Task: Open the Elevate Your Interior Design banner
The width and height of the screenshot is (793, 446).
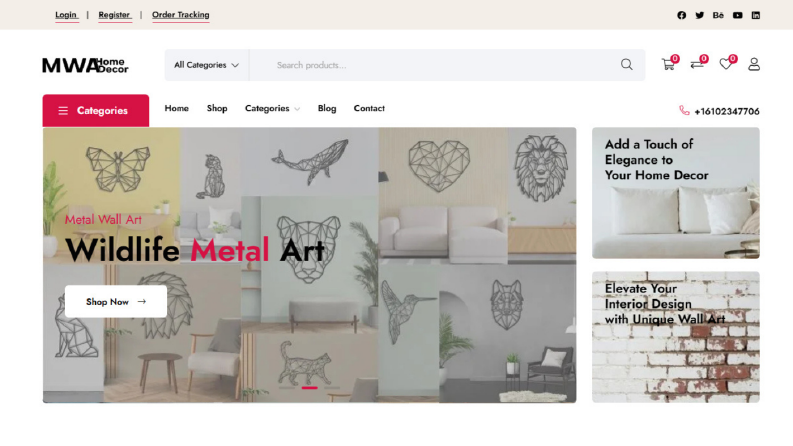Action: (676, 337)
